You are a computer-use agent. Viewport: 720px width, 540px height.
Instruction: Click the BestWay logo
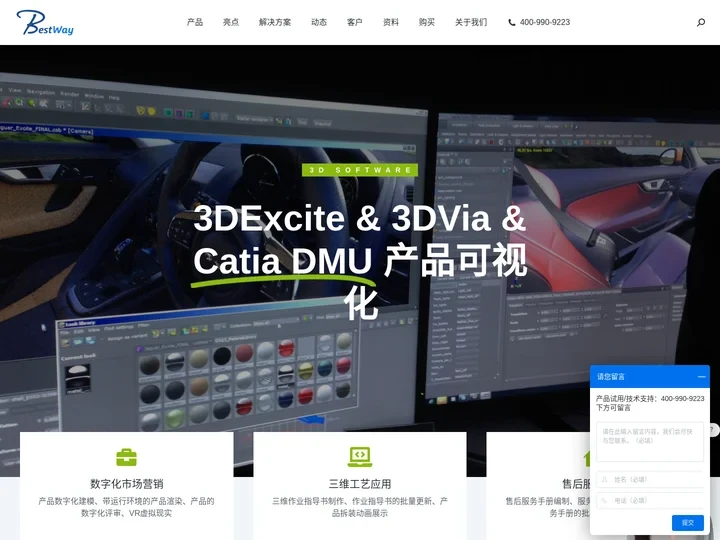(45, 22)
